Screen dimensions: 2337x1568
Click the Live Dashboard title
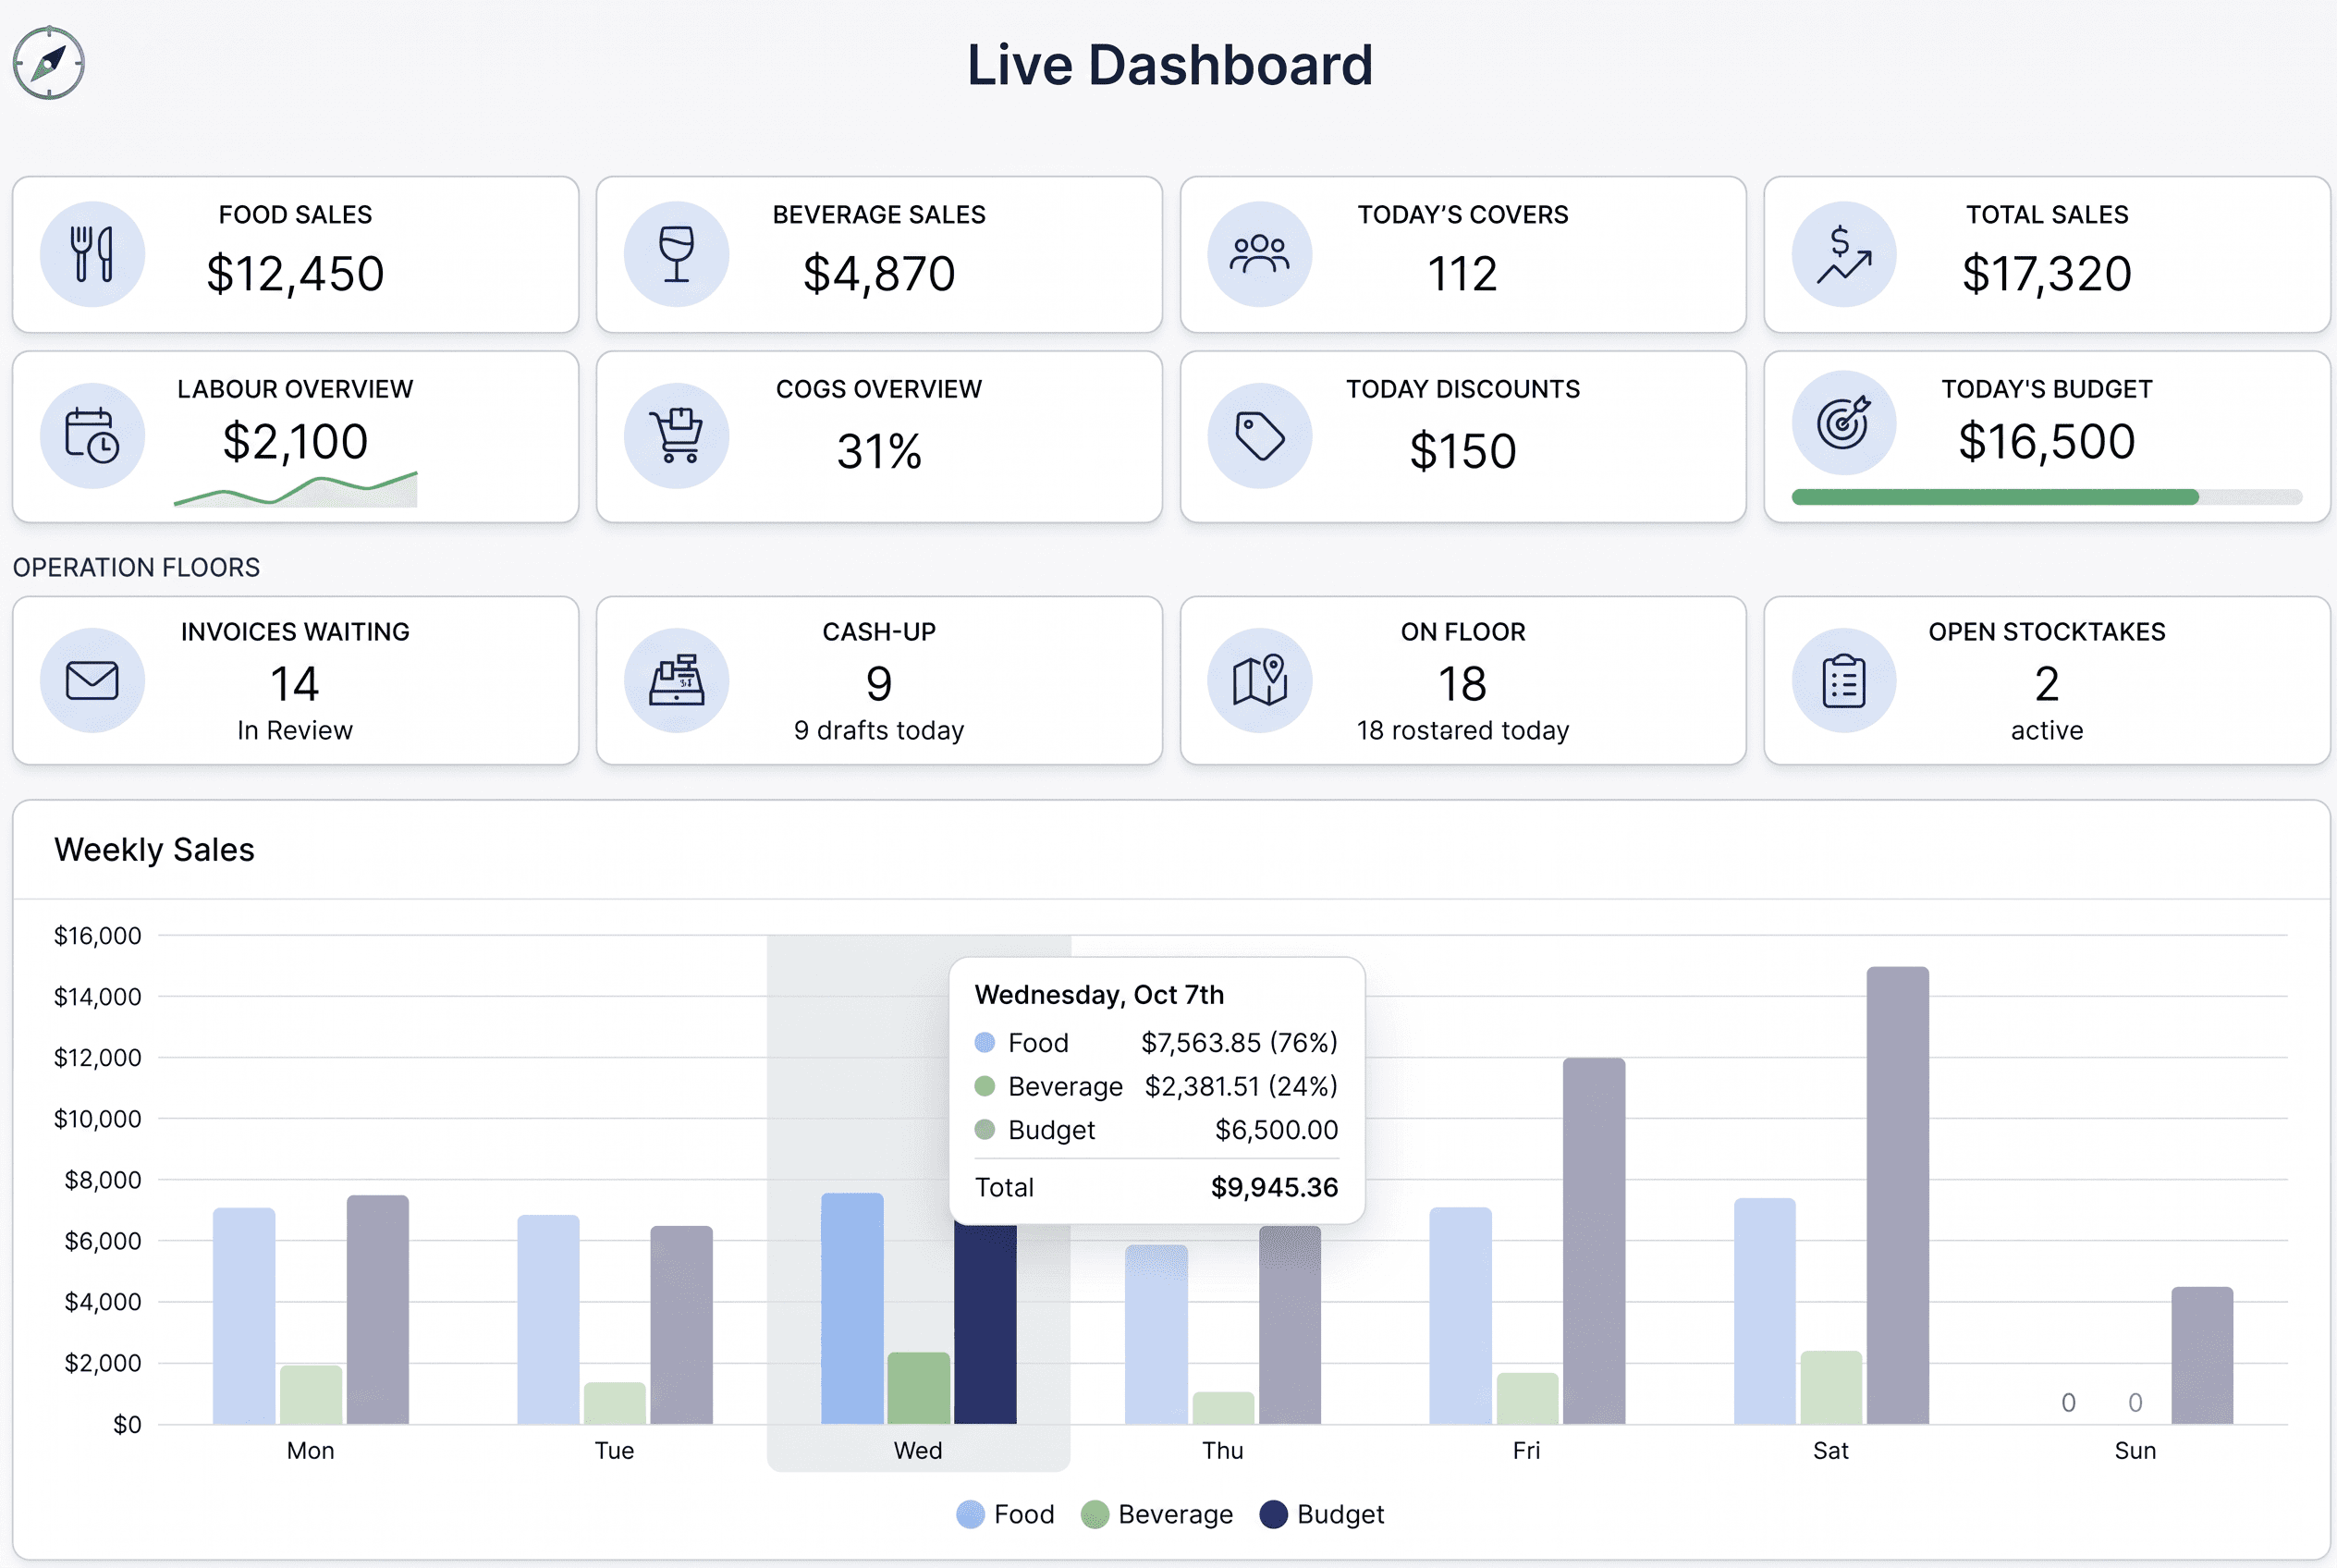(1169, 65)
